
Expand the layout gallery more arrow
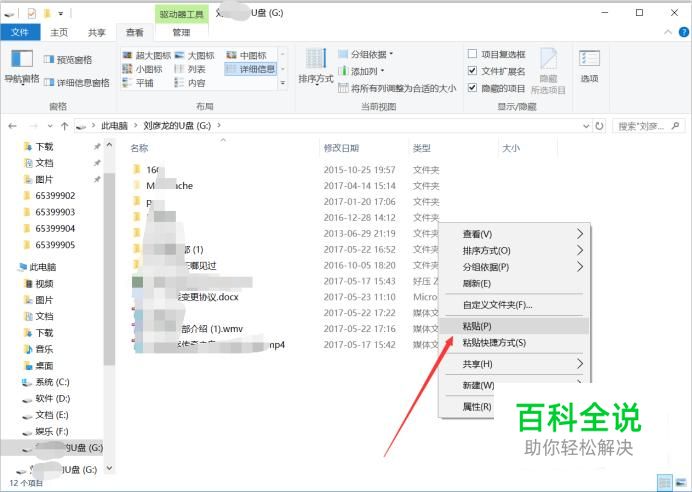[x=282, y=83]
